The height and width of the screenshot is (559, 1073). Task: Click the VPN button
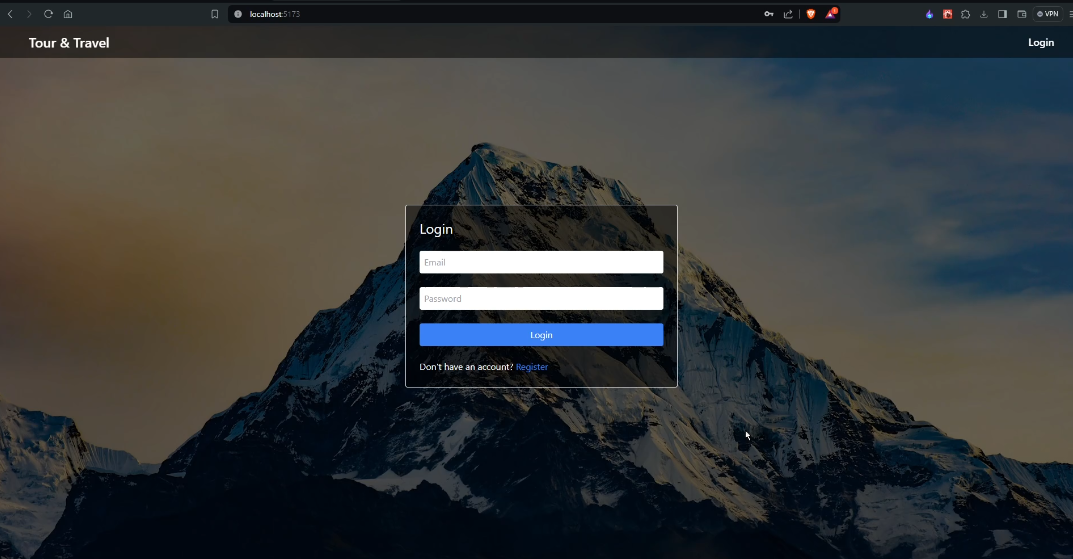click(x=1048, y=14)
